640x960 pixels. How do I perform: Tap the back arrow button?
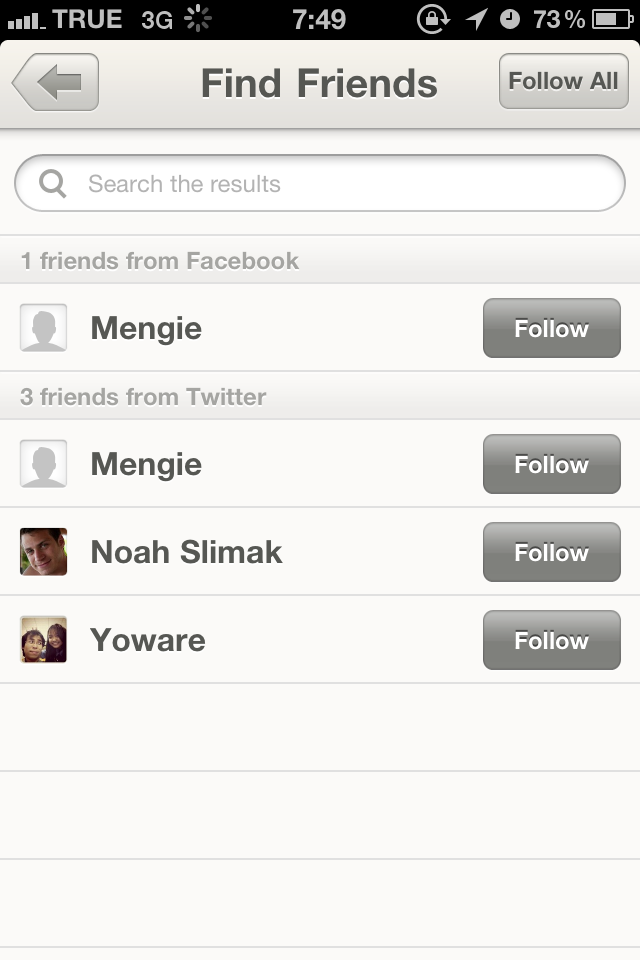tap(56, 82)
